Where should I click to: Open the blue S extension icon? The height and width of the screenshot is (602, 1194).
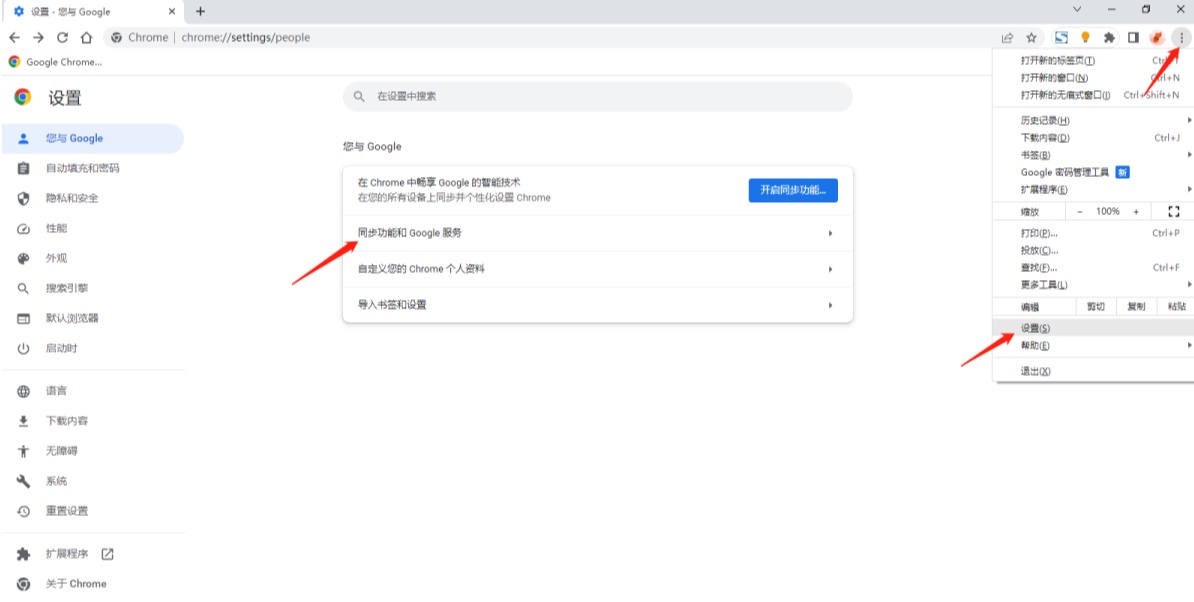(1062, 37)
